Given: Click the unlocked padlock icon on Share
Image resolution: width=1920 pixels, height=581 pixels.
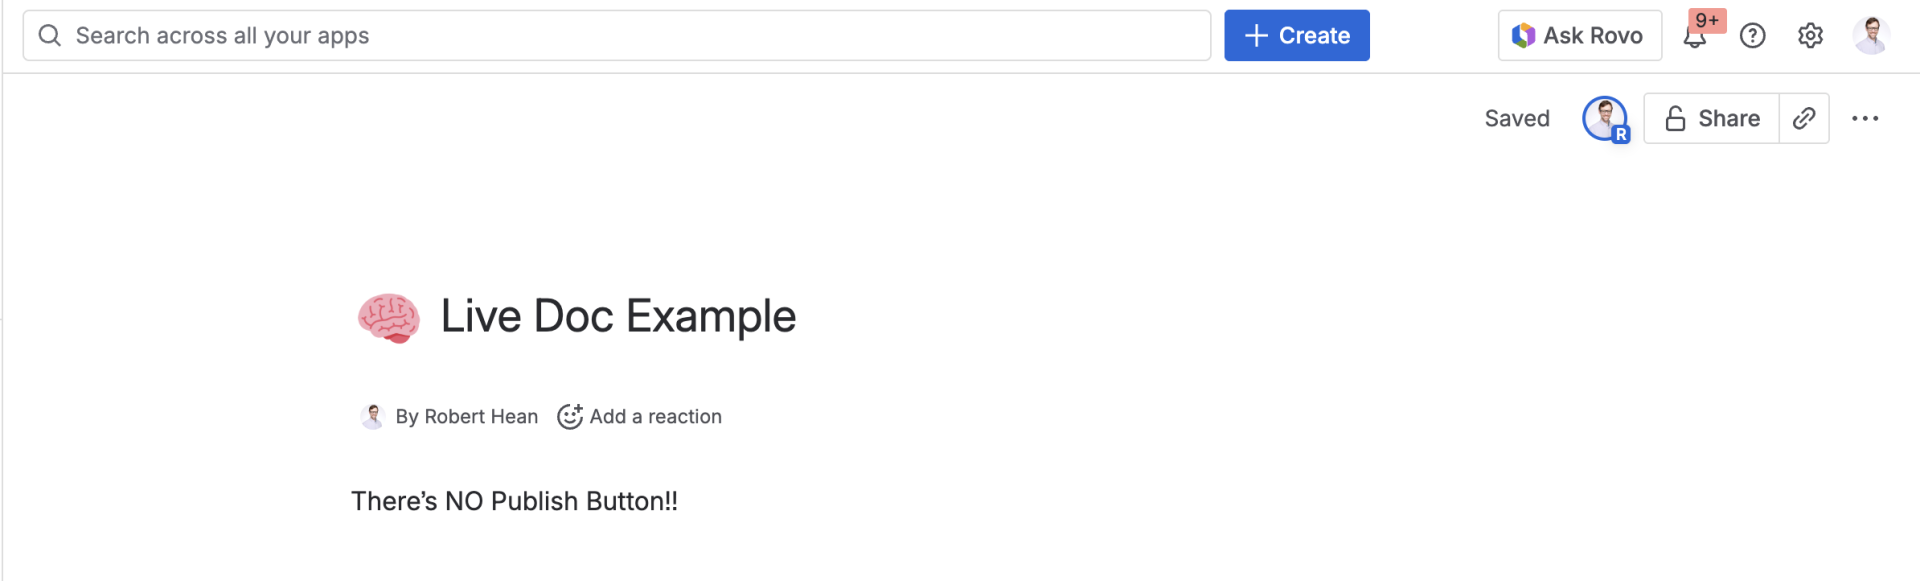Looking at the screenshot, I should [1675, 119].
